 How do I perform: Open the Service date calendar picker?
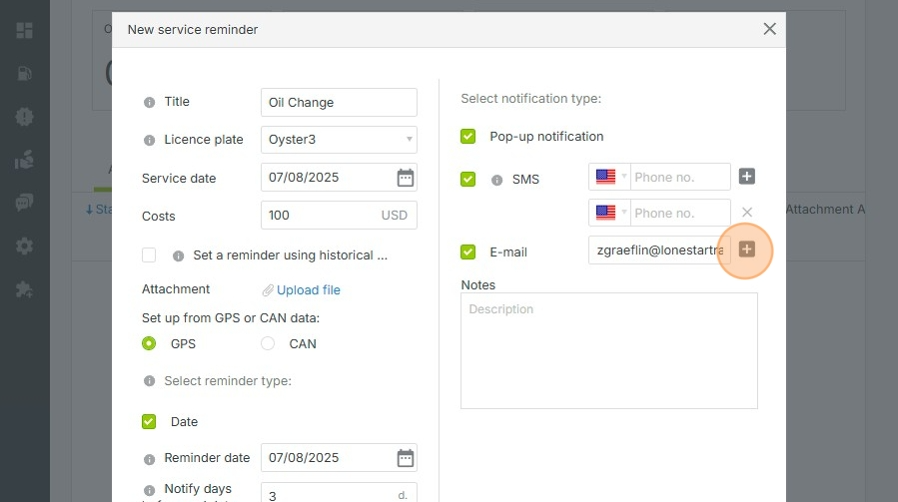click(x=405, y=178)
